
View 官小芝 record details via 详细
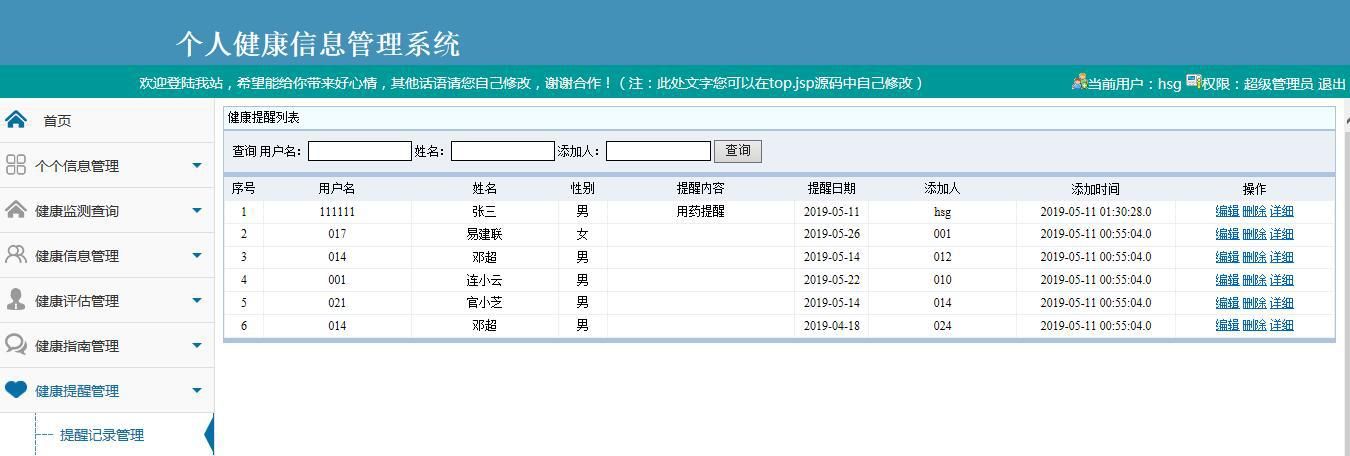pyautogui.click(x=1281, y=303)
